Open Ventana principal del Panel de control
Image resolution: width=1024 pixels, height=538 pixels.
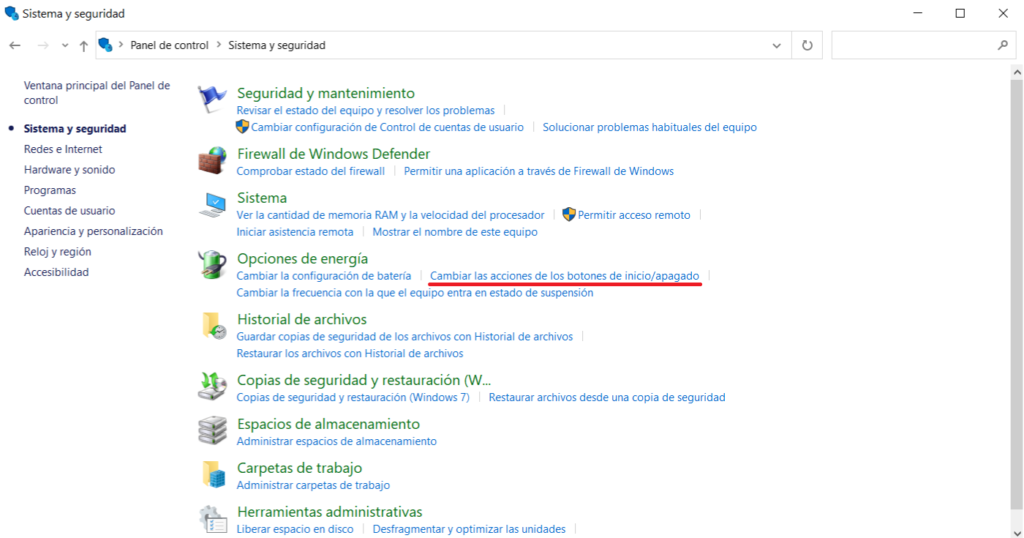pos(97,93)
